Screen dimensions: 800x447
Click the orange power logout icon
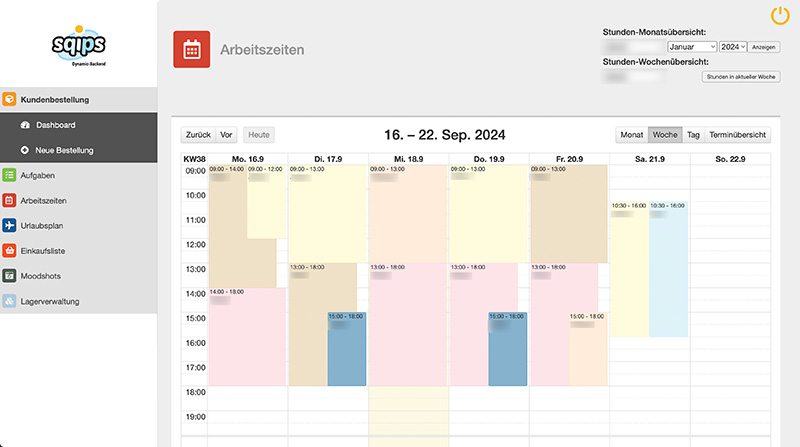tap(781, 15)
